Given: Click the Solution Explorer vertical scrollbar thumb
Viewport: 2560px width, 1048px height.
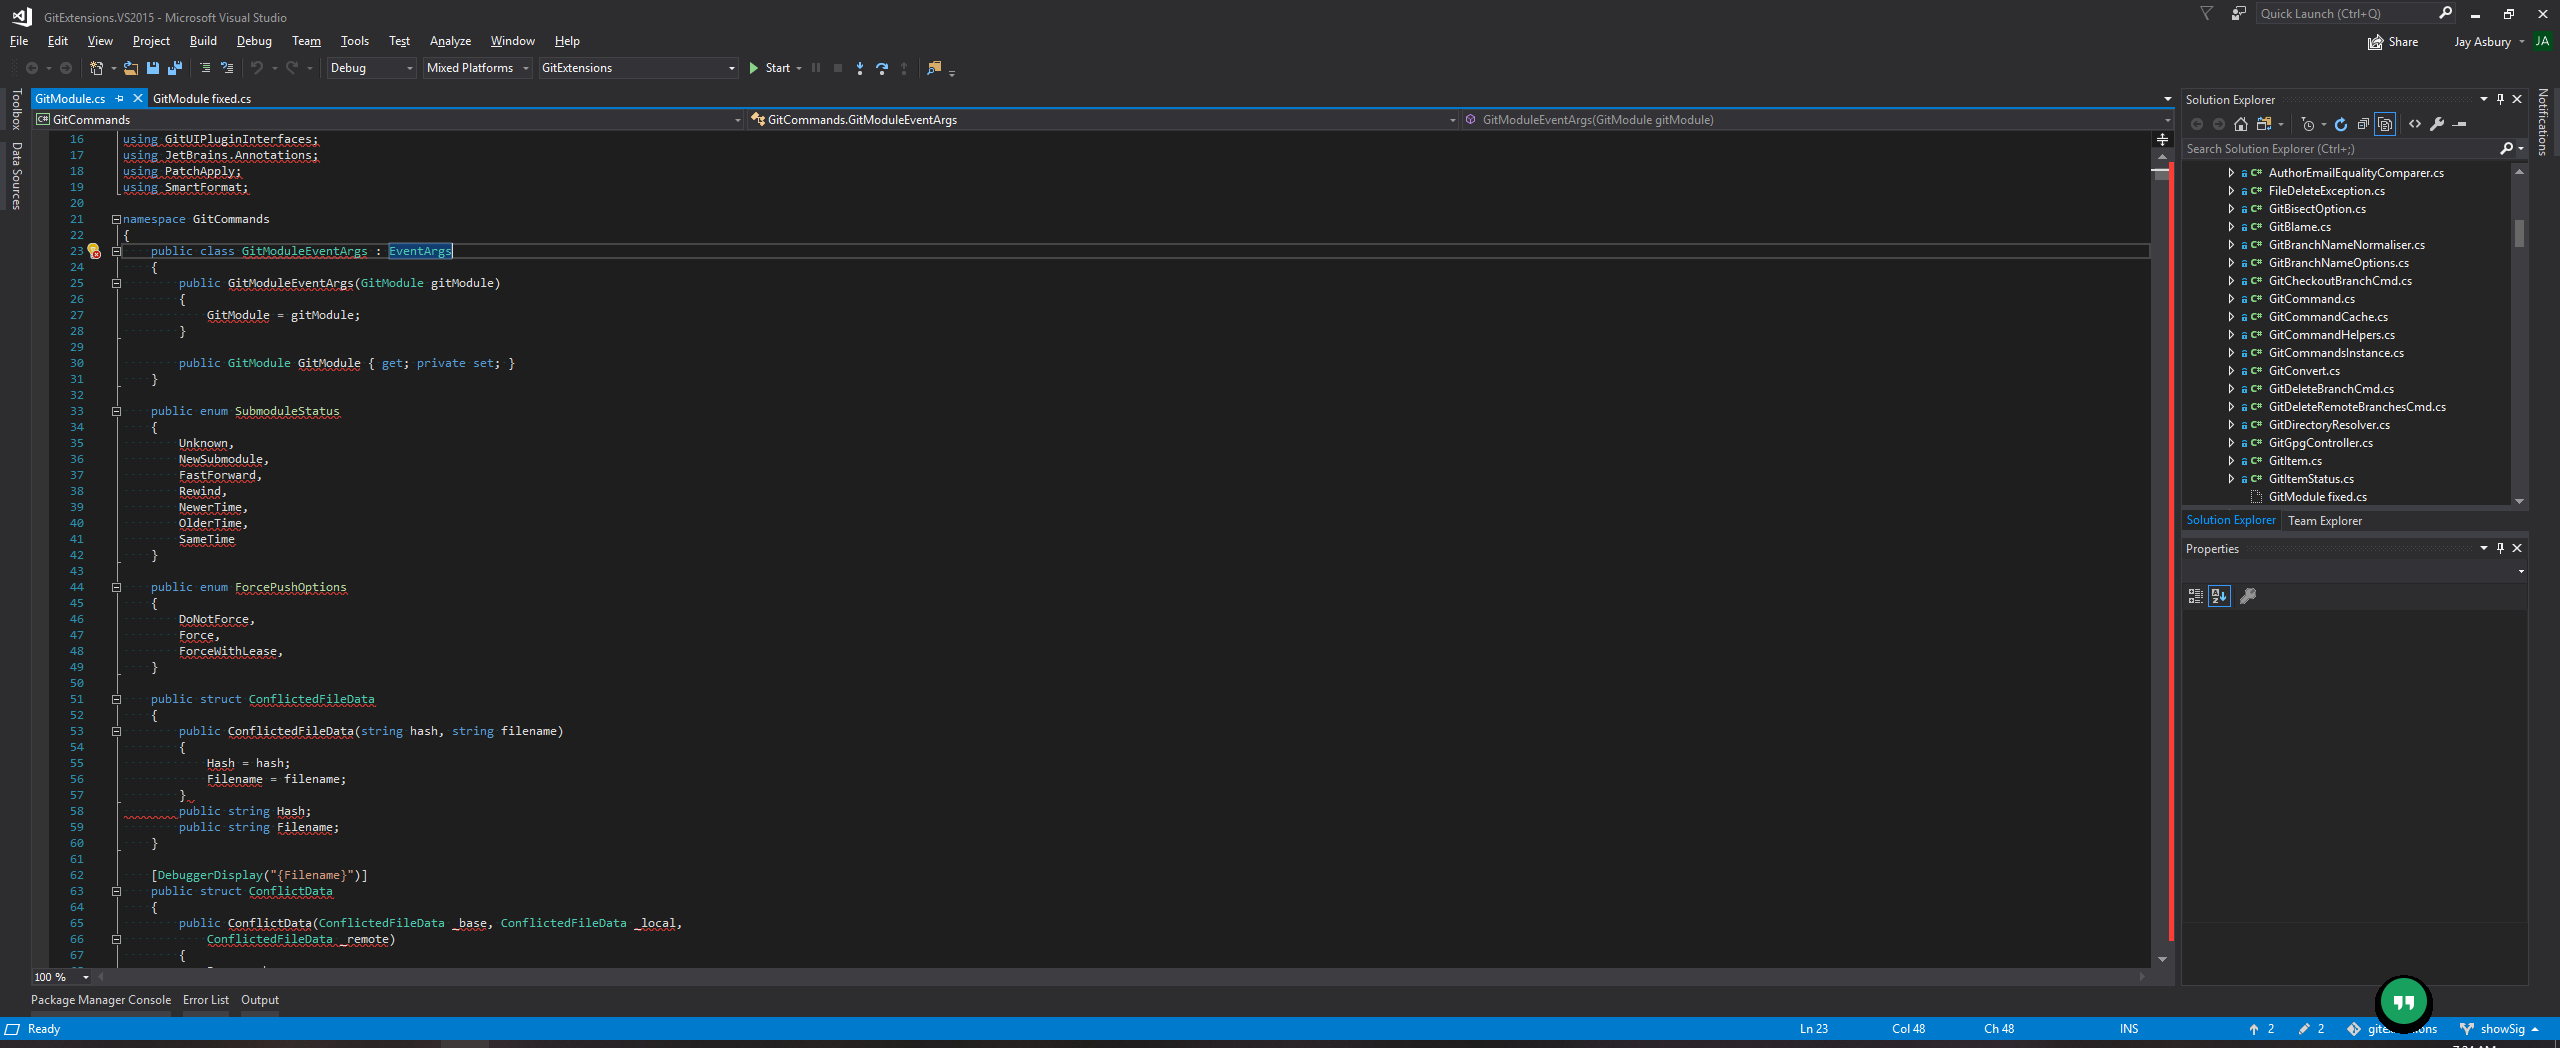Looking at the screenshot, I should tap(2519, 233).
